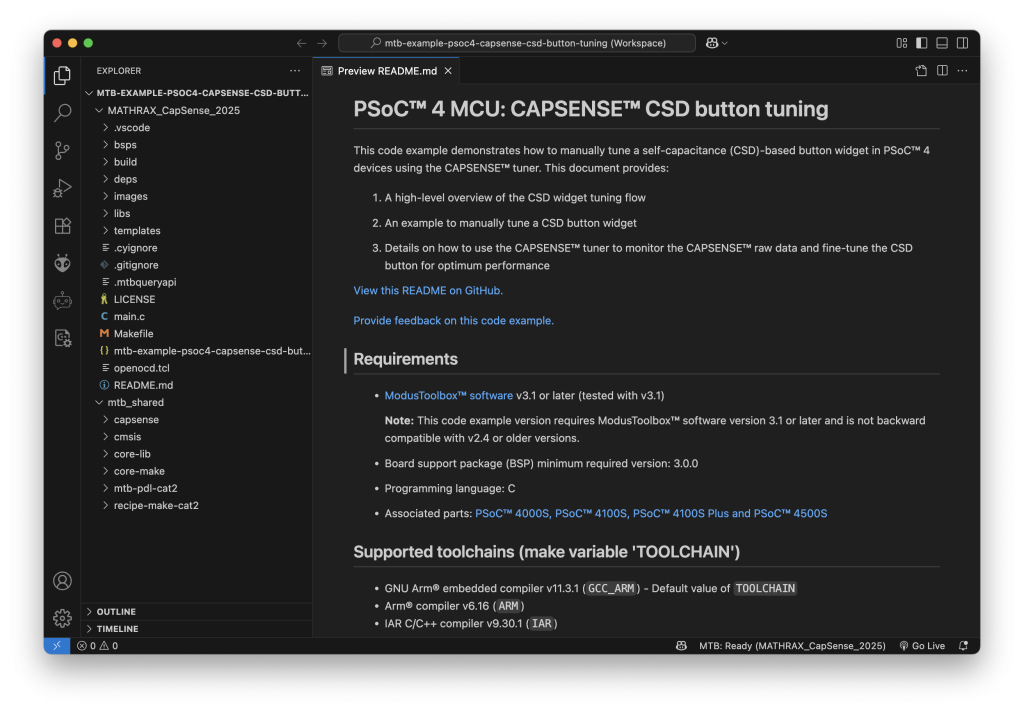The image size is (1024, 712).
Task: Open the .mtbqueryapi file
Action: coord(197,282)
